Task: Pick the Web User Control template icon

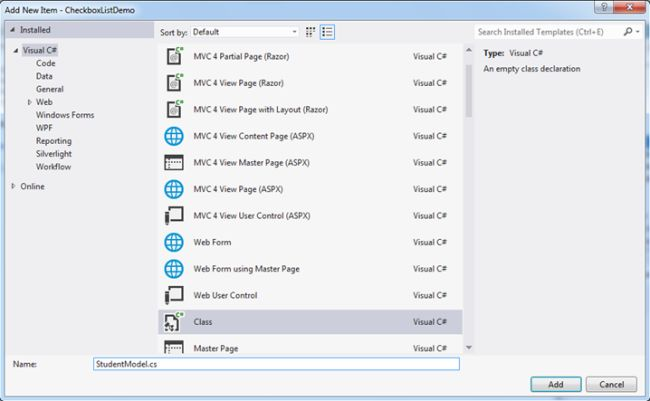Action: tap(174, 295)
